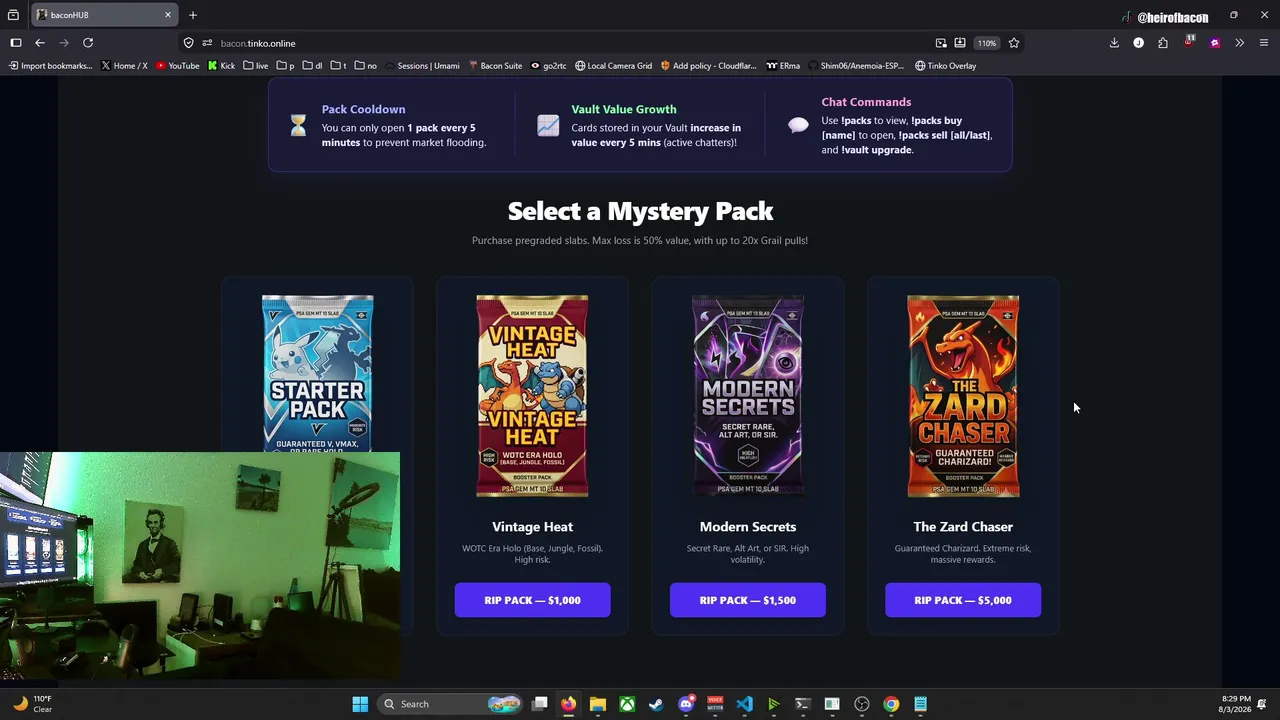This screenshot has width=1280, height=720.
Task: Click the 'Modern Secrets' pack title text
Action: point(748,527)
